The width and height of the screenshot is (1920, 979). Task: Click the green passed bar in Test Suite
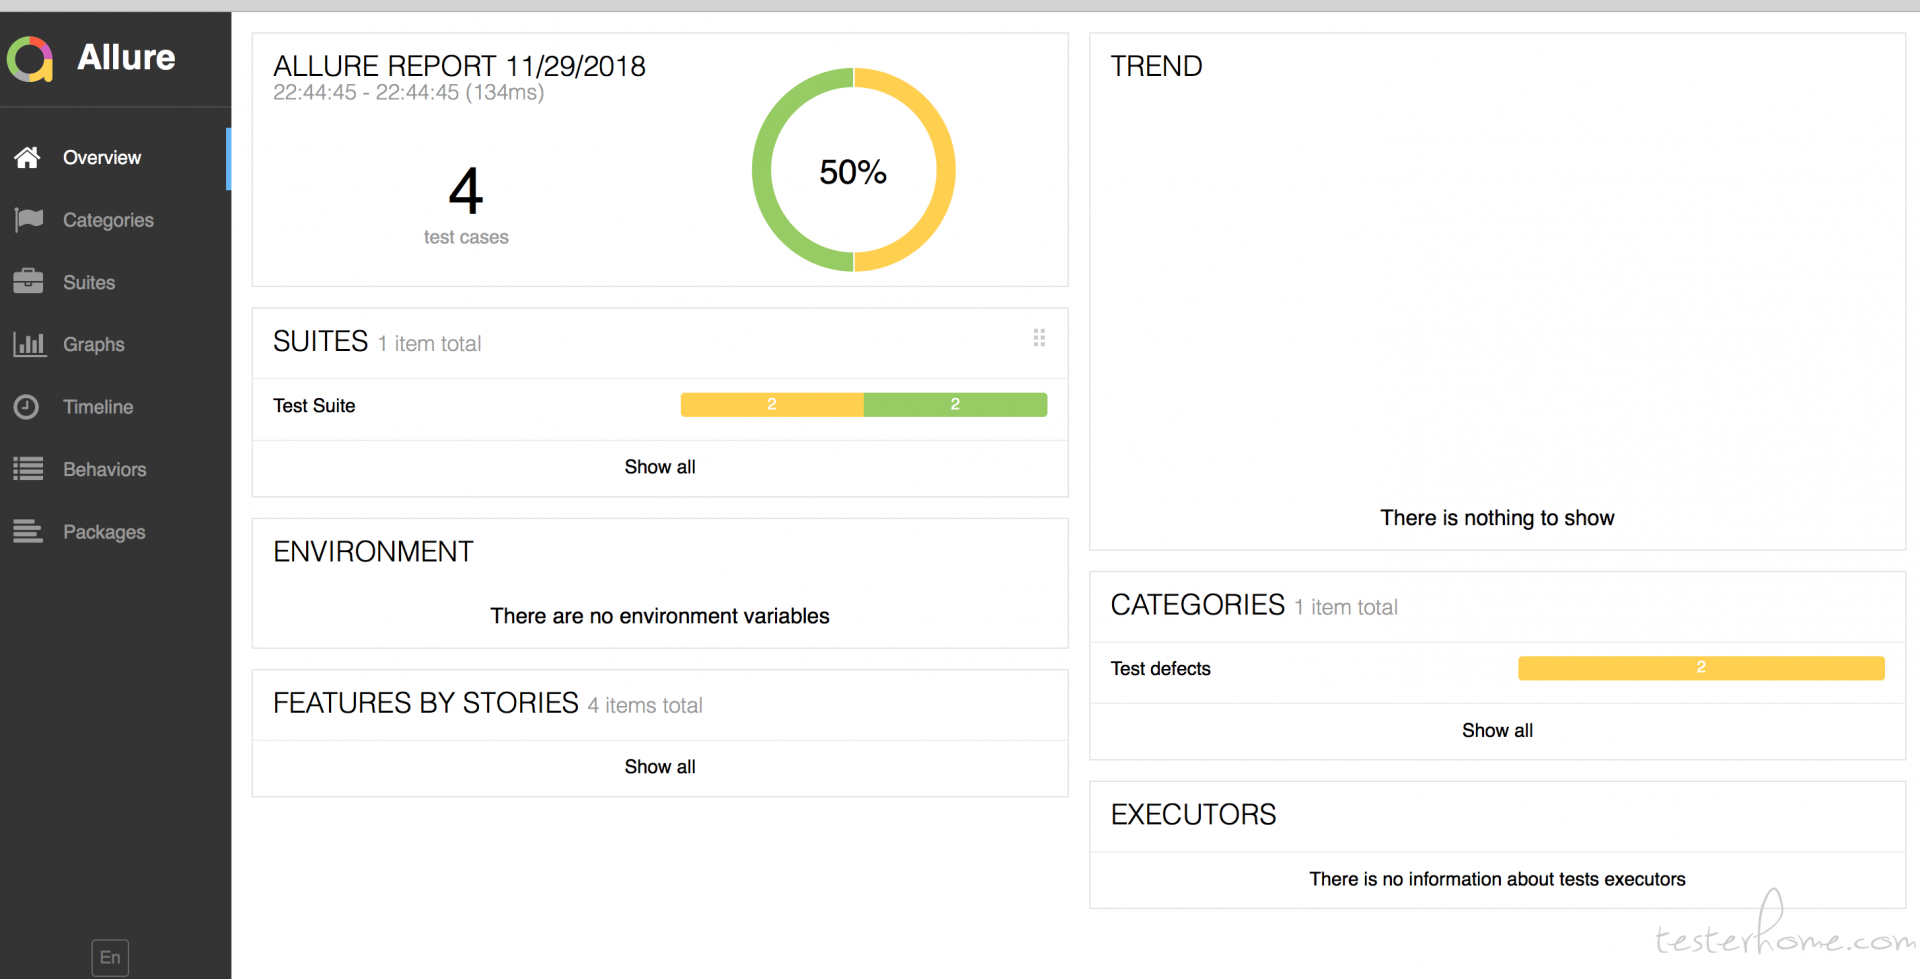tap(955, 404)
